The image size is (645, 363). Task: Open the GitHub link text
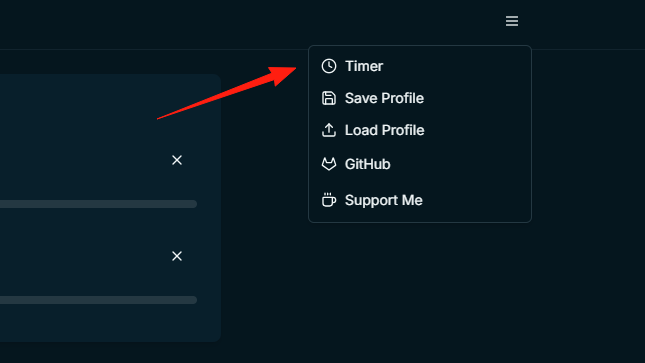(x=367, y=164)
